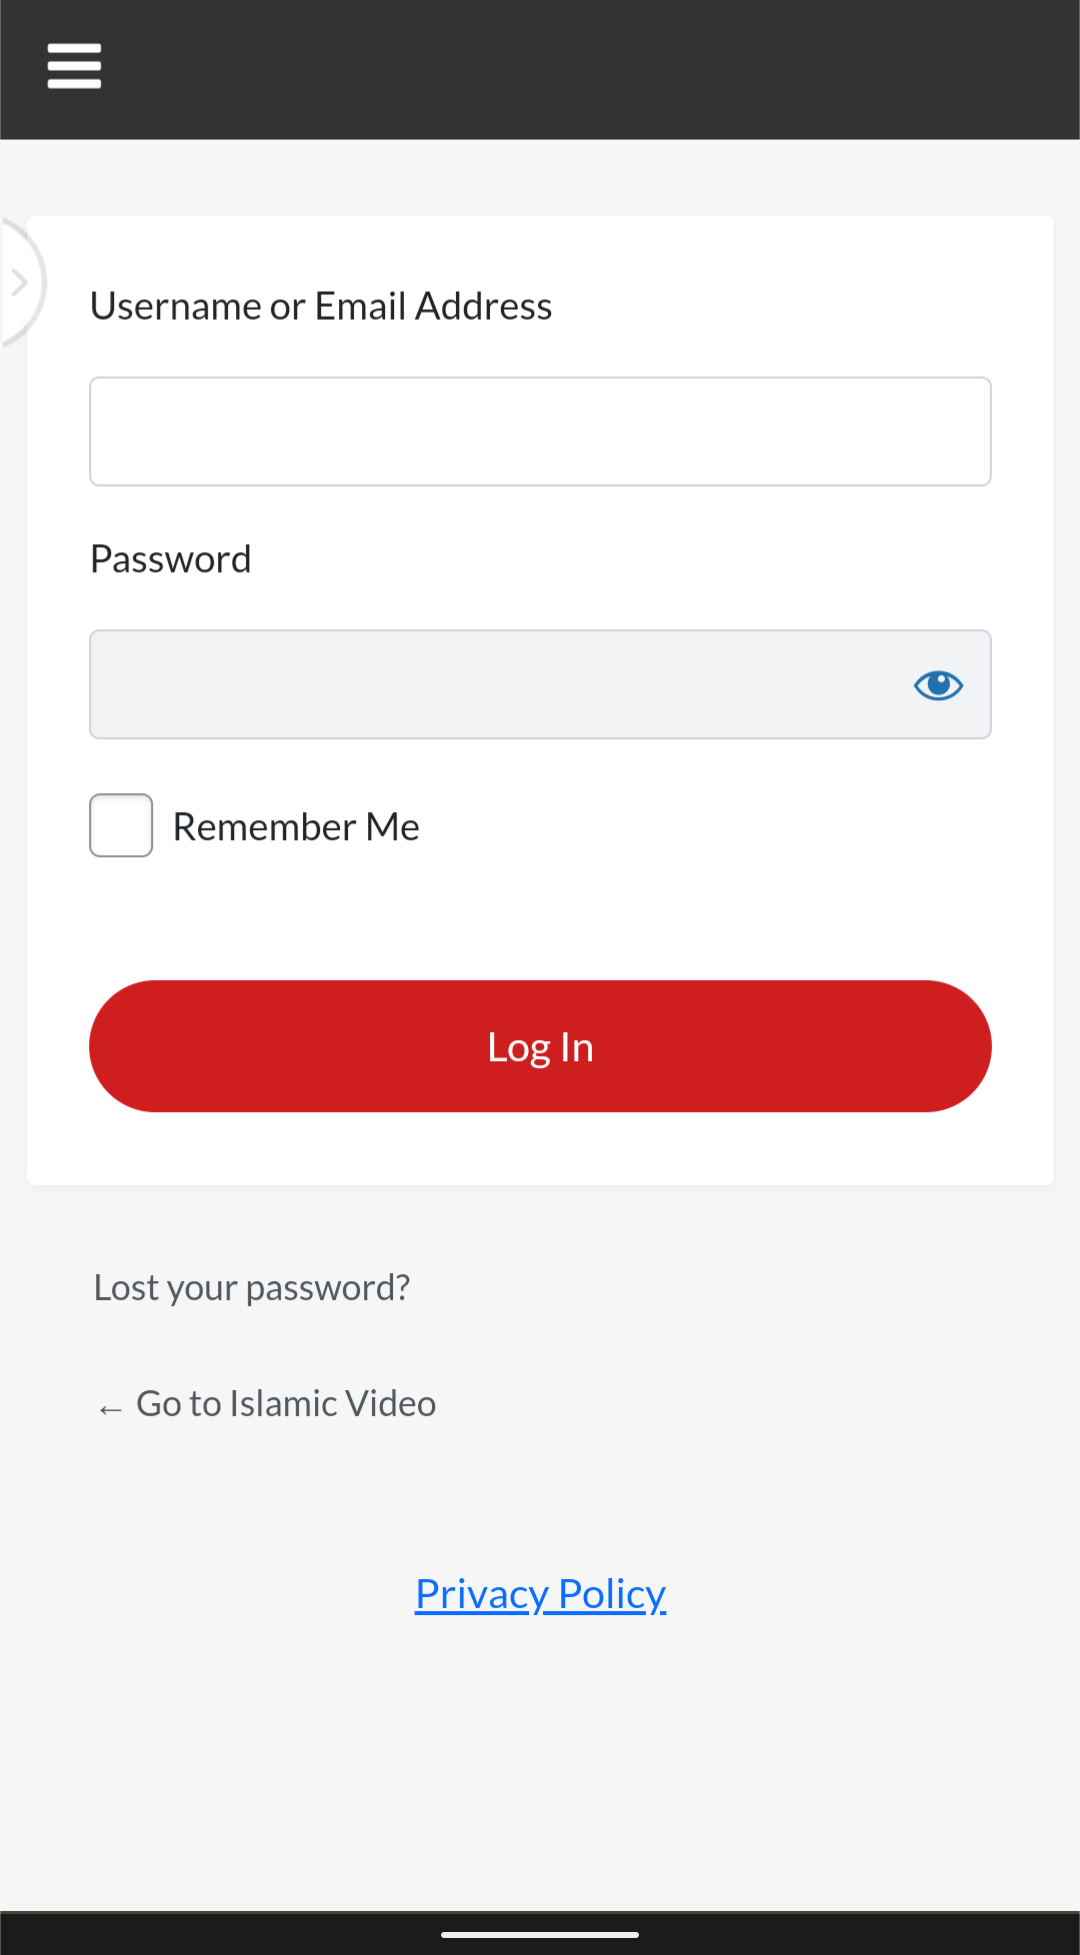Focus the Username or Email Address field
The image size is (1080, 1955).
click(540, 431)
